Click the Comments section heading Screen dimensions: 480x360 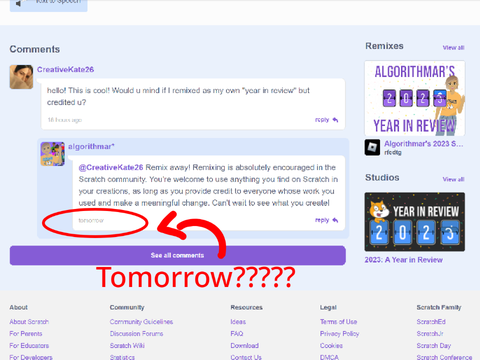(x=35, y=49)
